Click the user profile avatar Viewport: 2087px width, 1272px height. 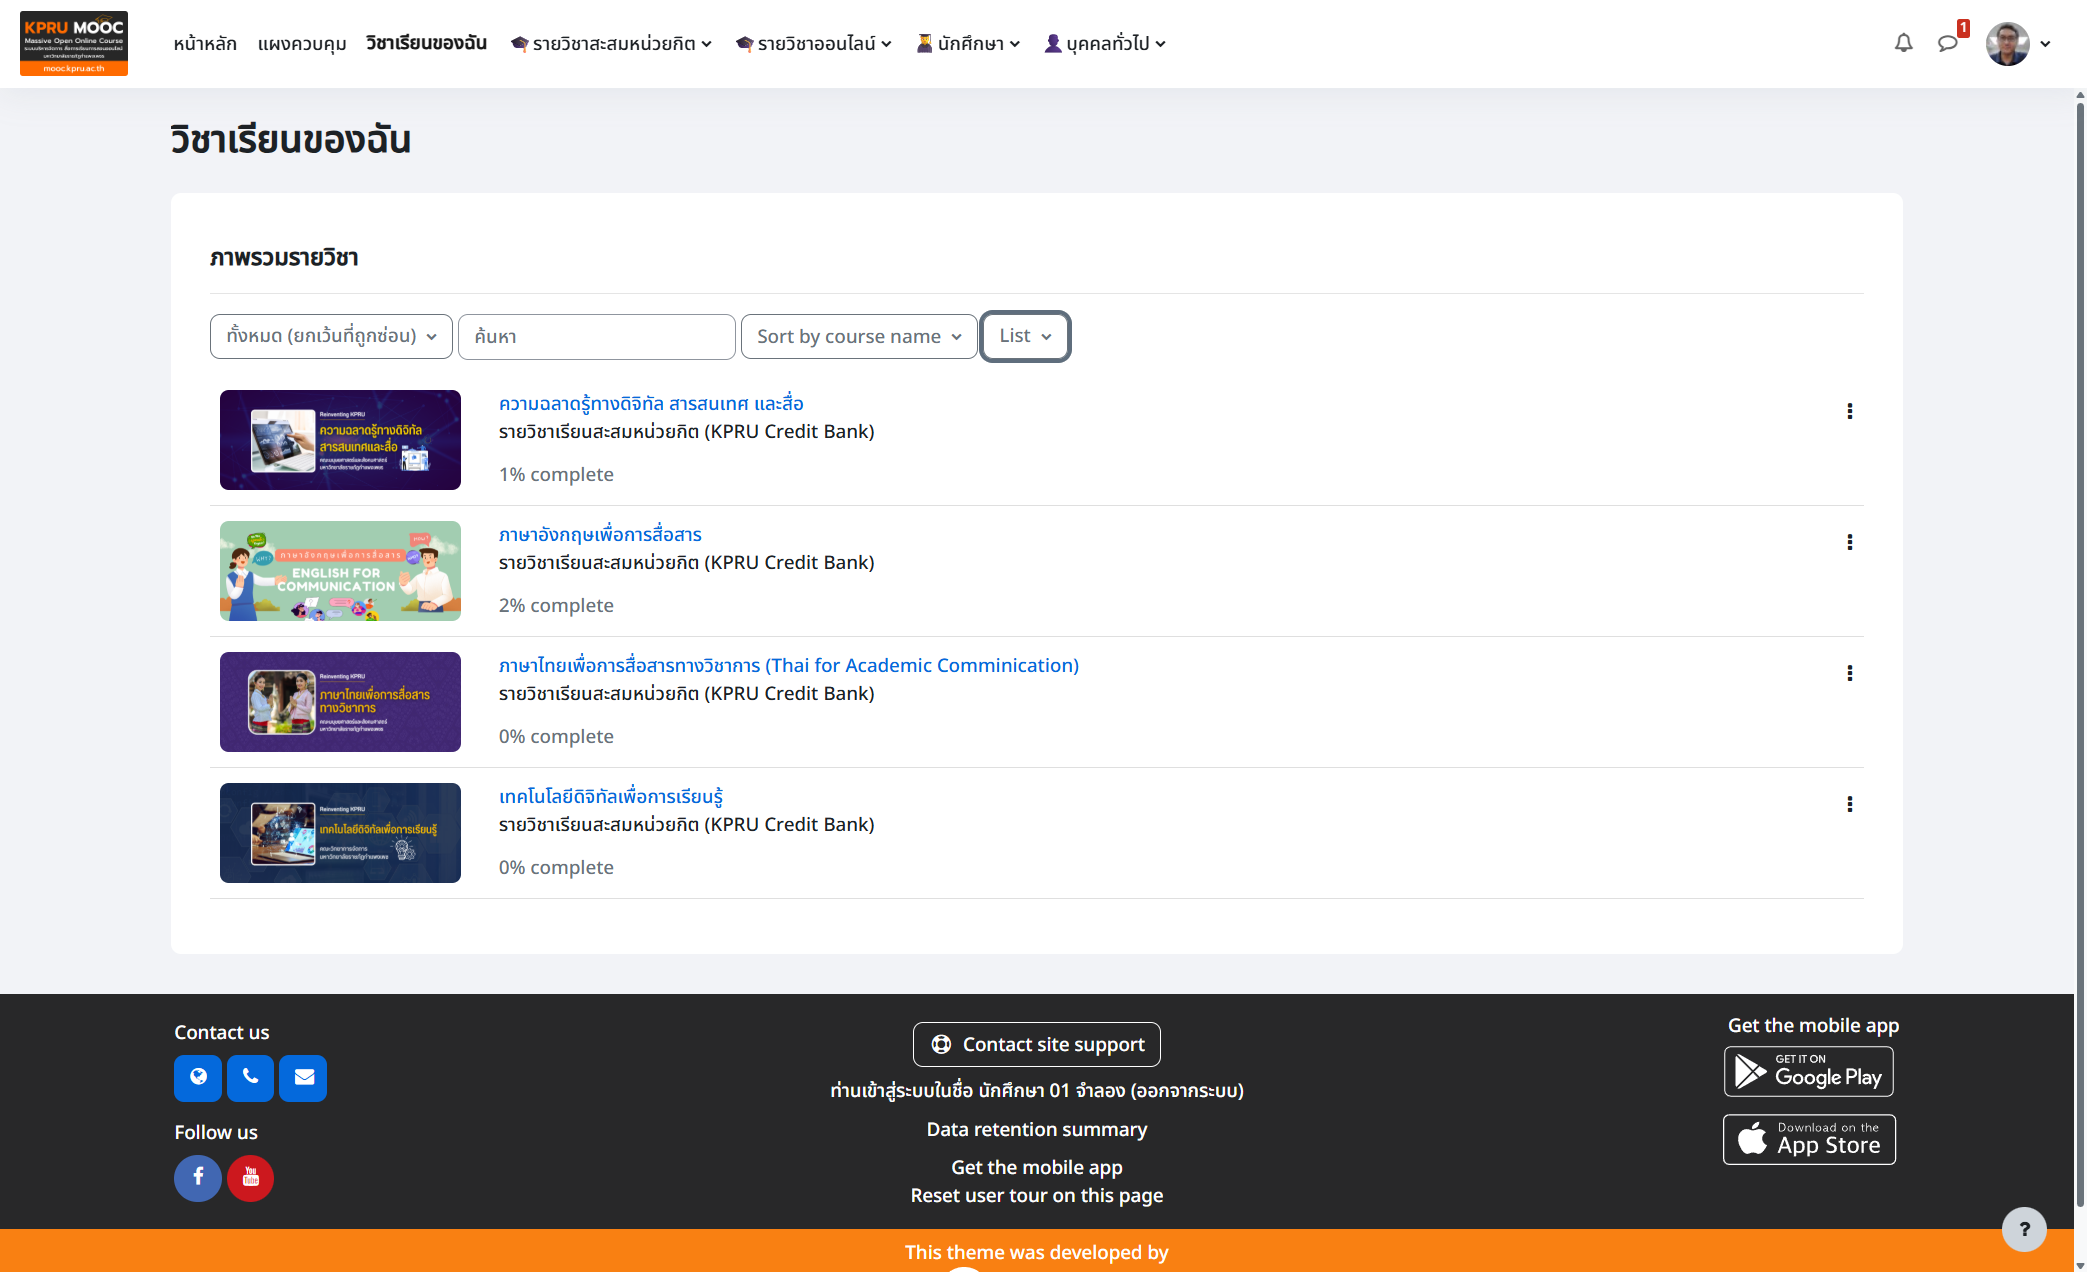[2007, 44]
